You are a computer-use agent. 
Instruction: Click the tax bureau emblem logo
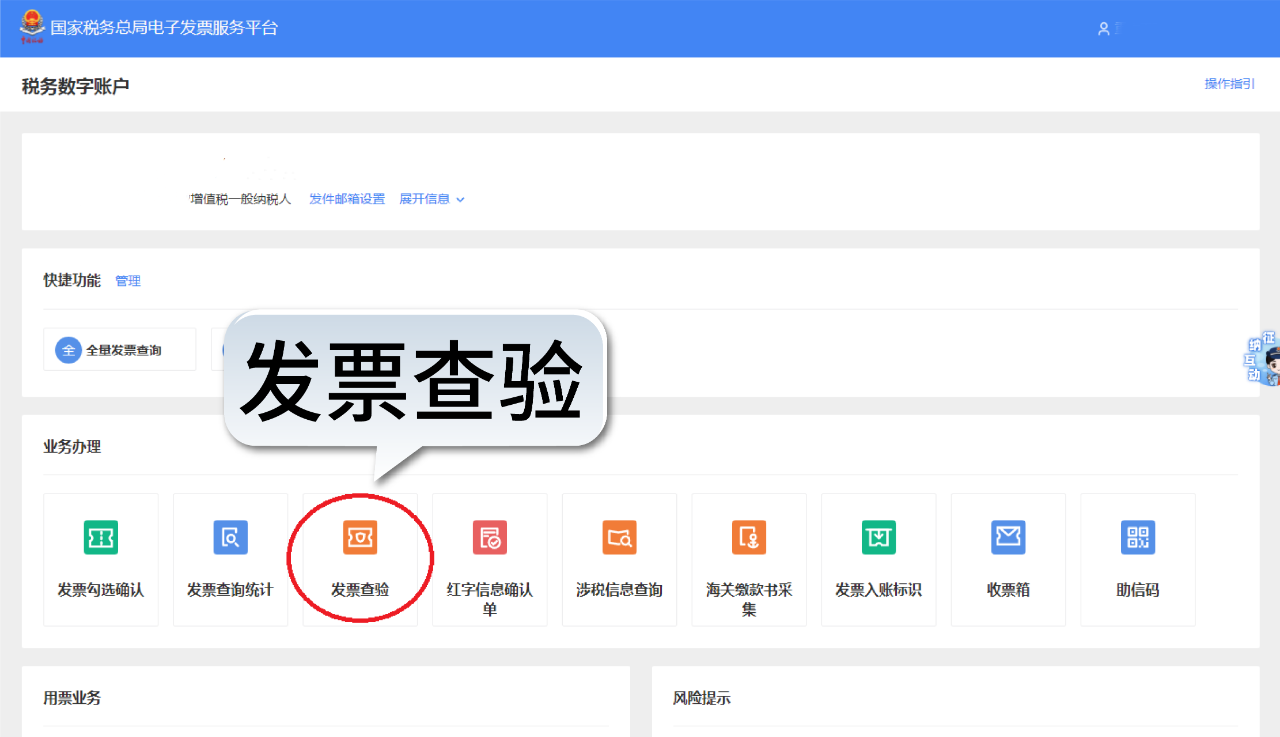(32, 27)
